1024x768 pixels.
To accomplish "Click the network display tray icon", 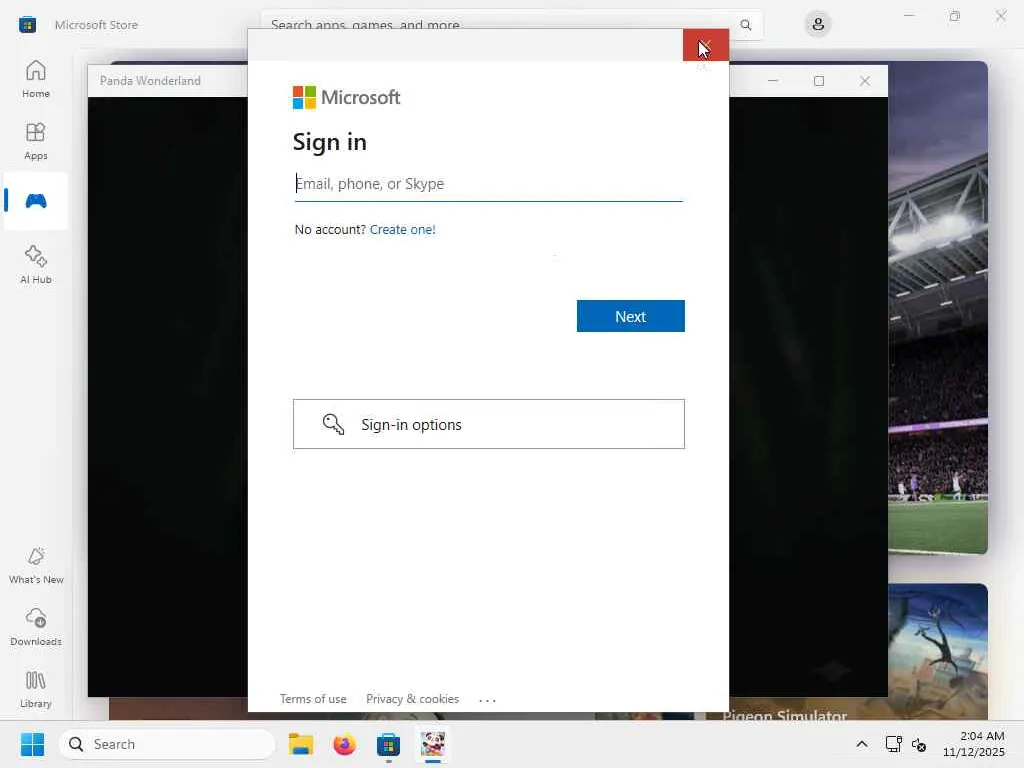I will [893, 744].
